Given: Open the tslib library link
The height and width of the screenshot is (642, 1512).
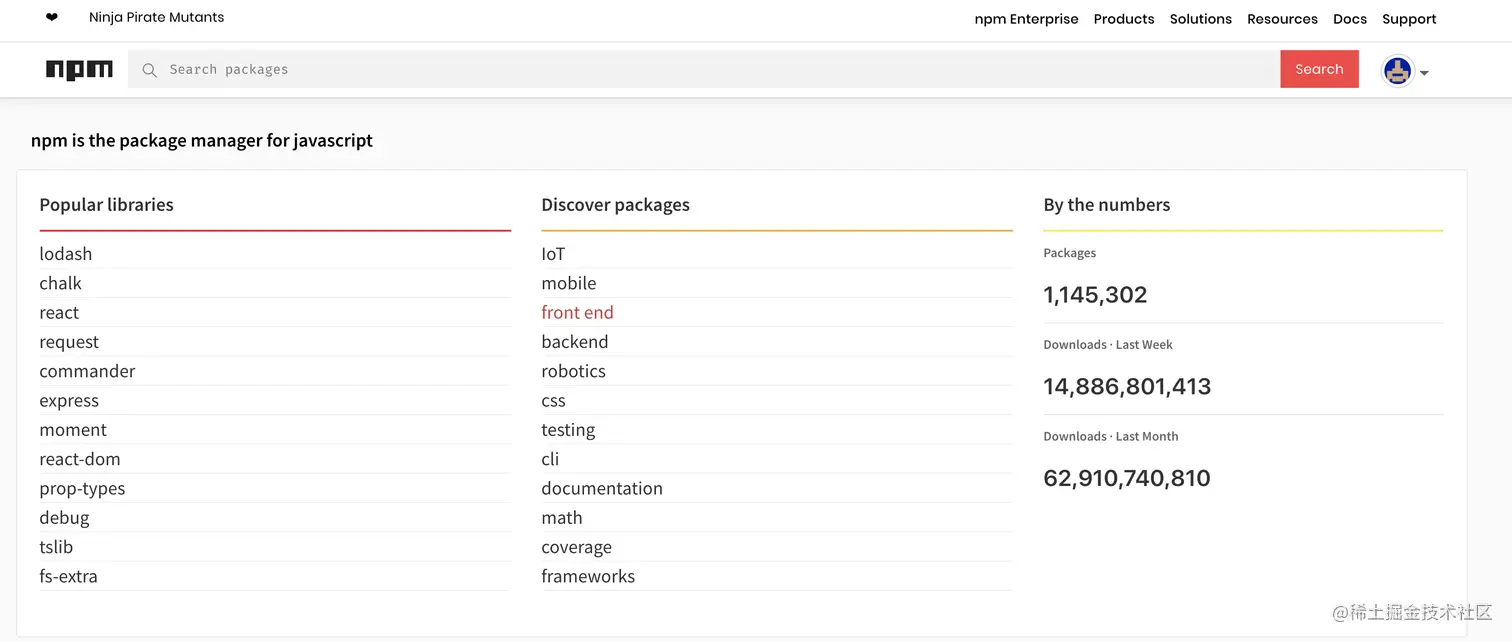Looking at the screenshot, I should coord(56,547).
